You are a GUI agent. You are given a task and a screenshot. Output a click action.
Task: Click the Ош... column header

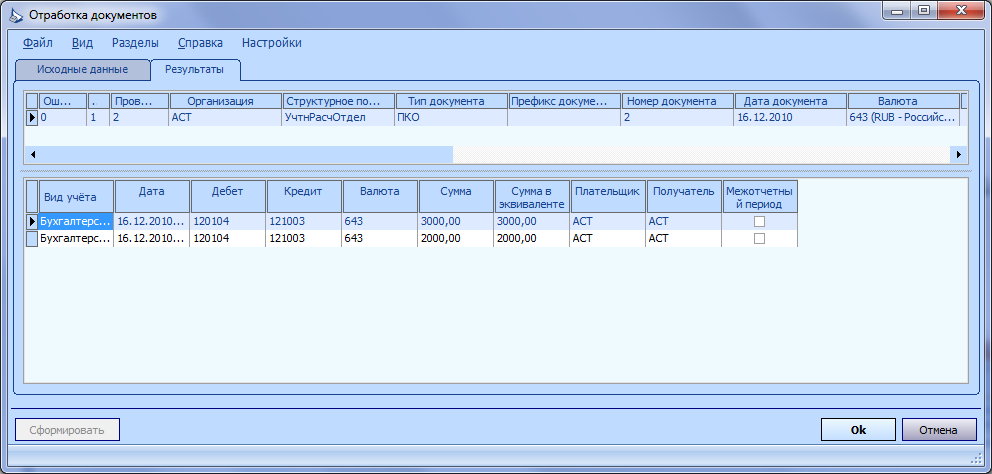click(x=63, y=101)
